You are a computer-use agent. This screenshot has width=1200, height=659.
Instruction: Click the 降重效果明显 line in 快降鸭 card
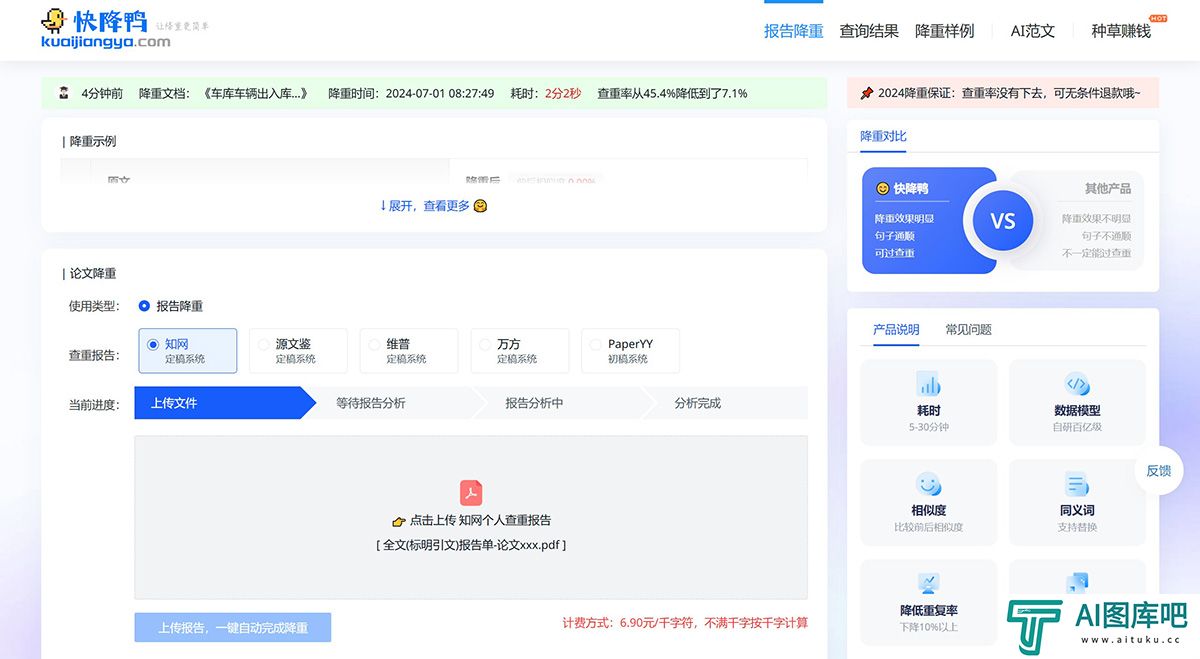(x=904, y=218)
